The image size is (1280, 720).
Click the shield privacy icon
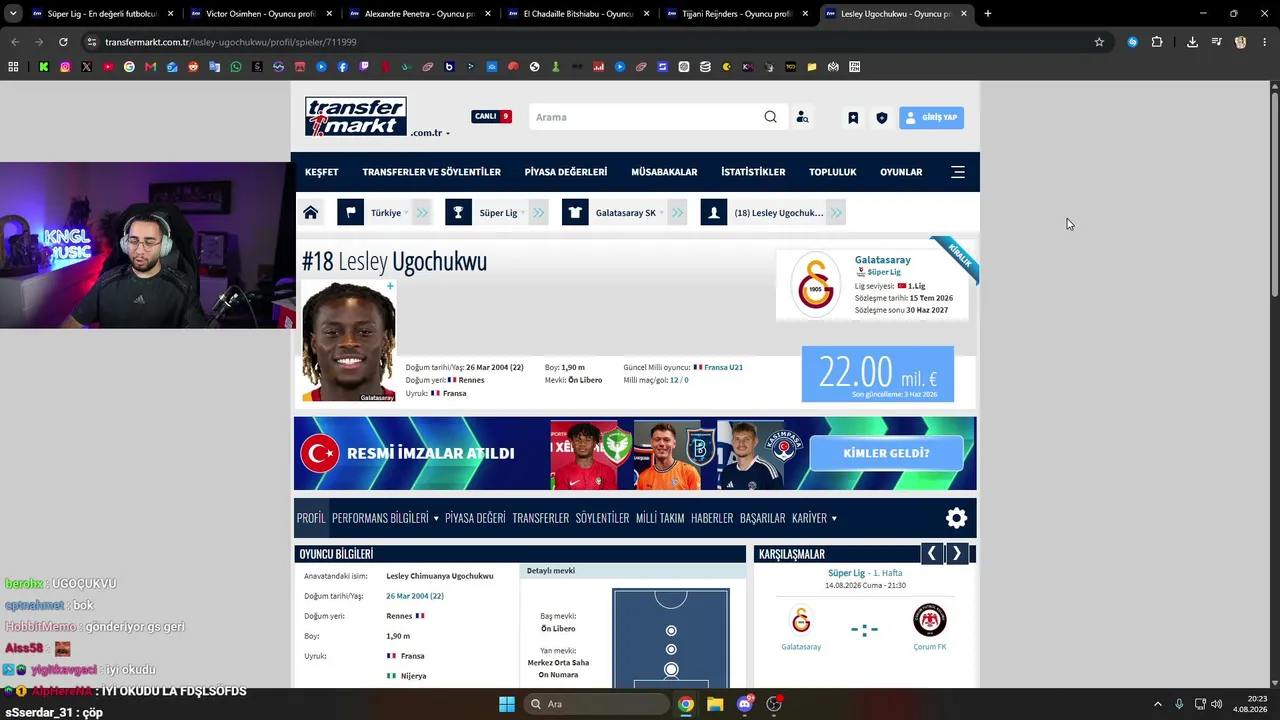point(881,118)
